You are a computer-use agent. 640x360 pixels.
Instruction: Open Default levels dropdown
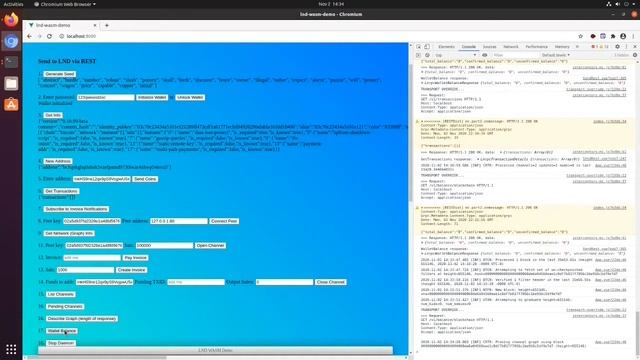[556, 55]
